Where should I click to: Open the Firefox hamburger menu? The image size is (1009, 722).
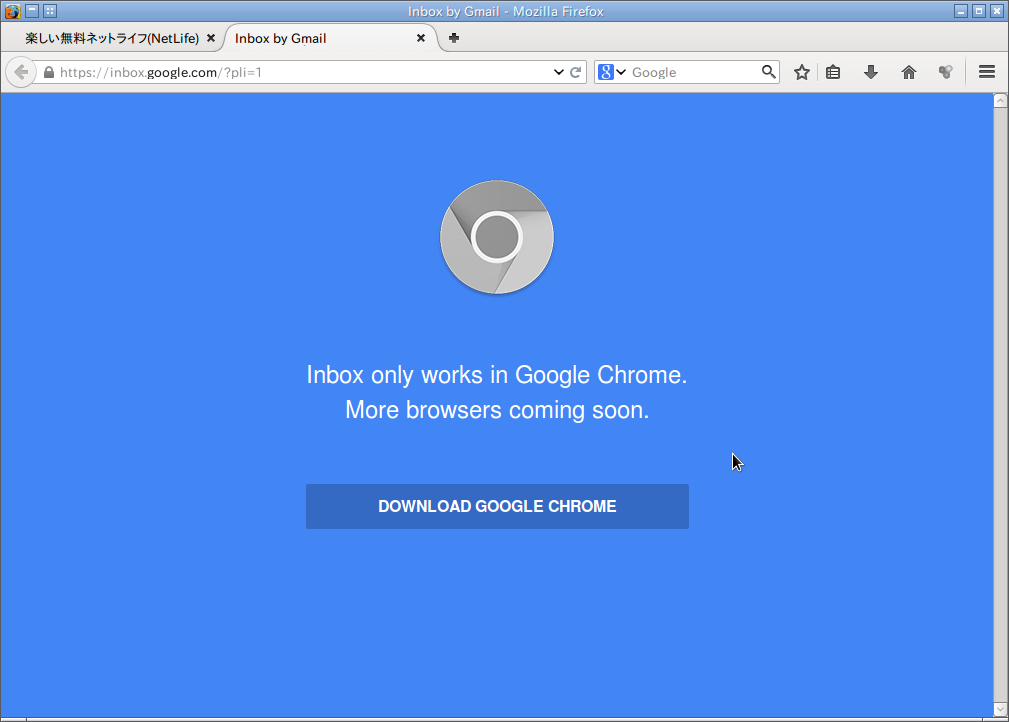click(986, 72)
